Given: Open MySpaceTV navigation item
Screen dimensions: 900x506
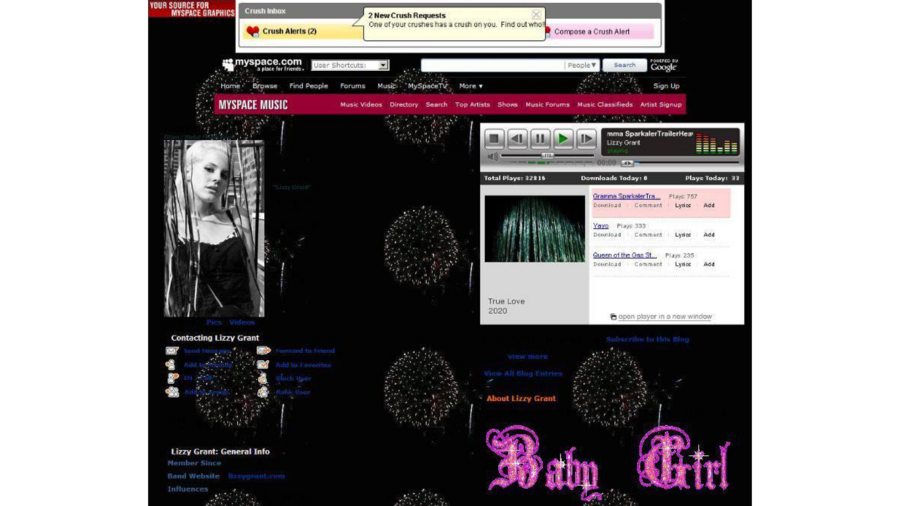Looking at the screenshot, I should tap(427, 86).
